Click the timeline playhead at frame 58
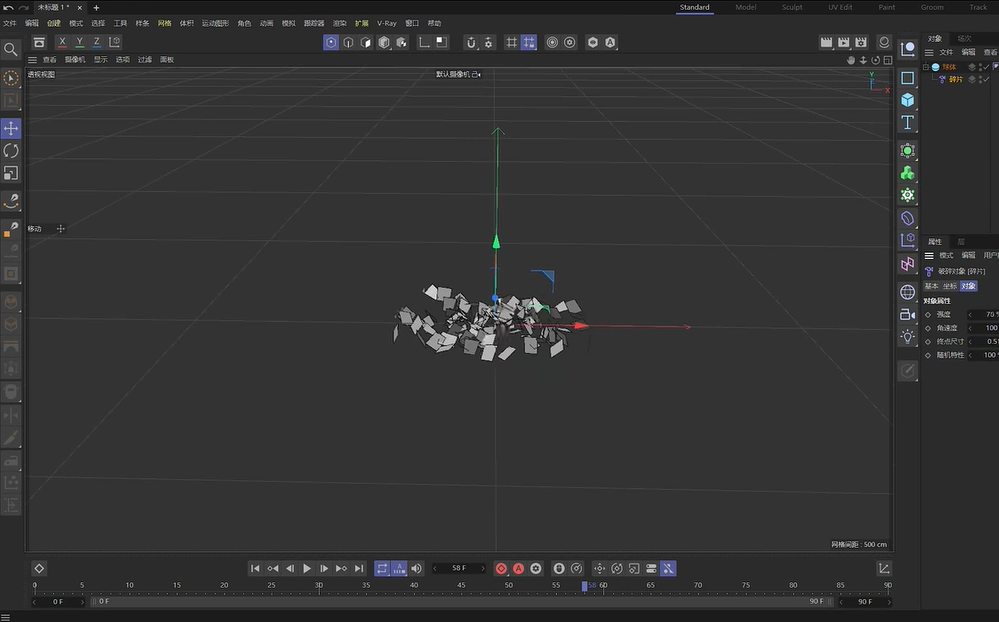This screenshot has width=999, height=622. click(585, 586)
